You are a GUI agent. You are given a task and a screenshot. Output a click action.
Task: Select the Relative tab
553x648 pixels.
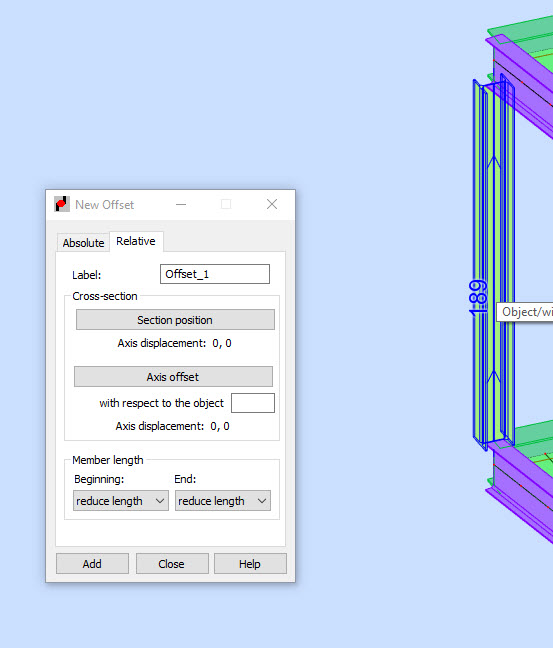pyautogui.click(x=136, y=241)
